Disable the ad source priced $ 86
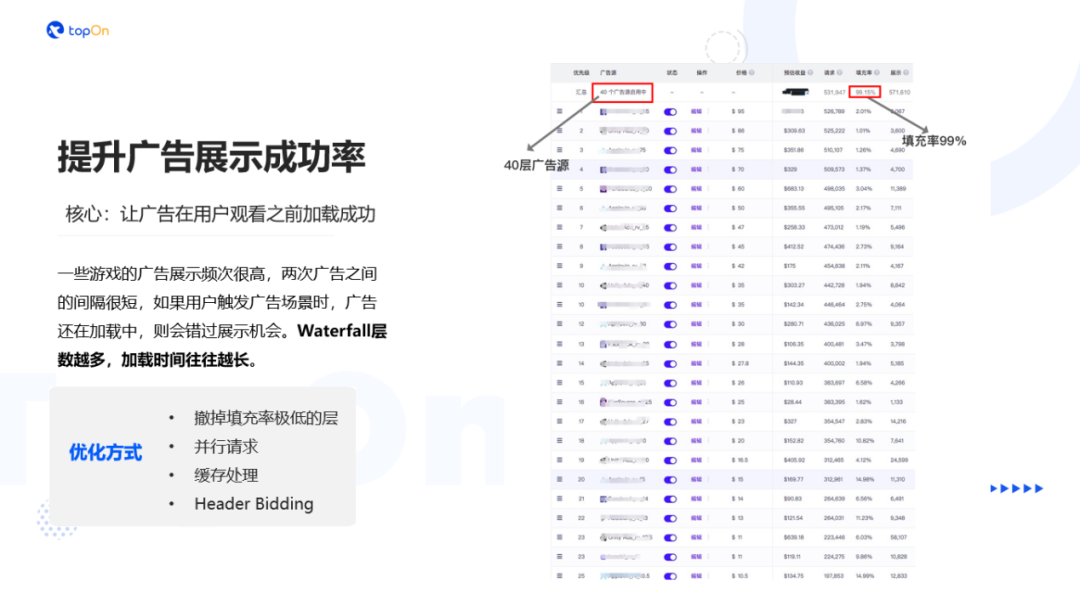1080x606 pixels. [x=670, y=131]
